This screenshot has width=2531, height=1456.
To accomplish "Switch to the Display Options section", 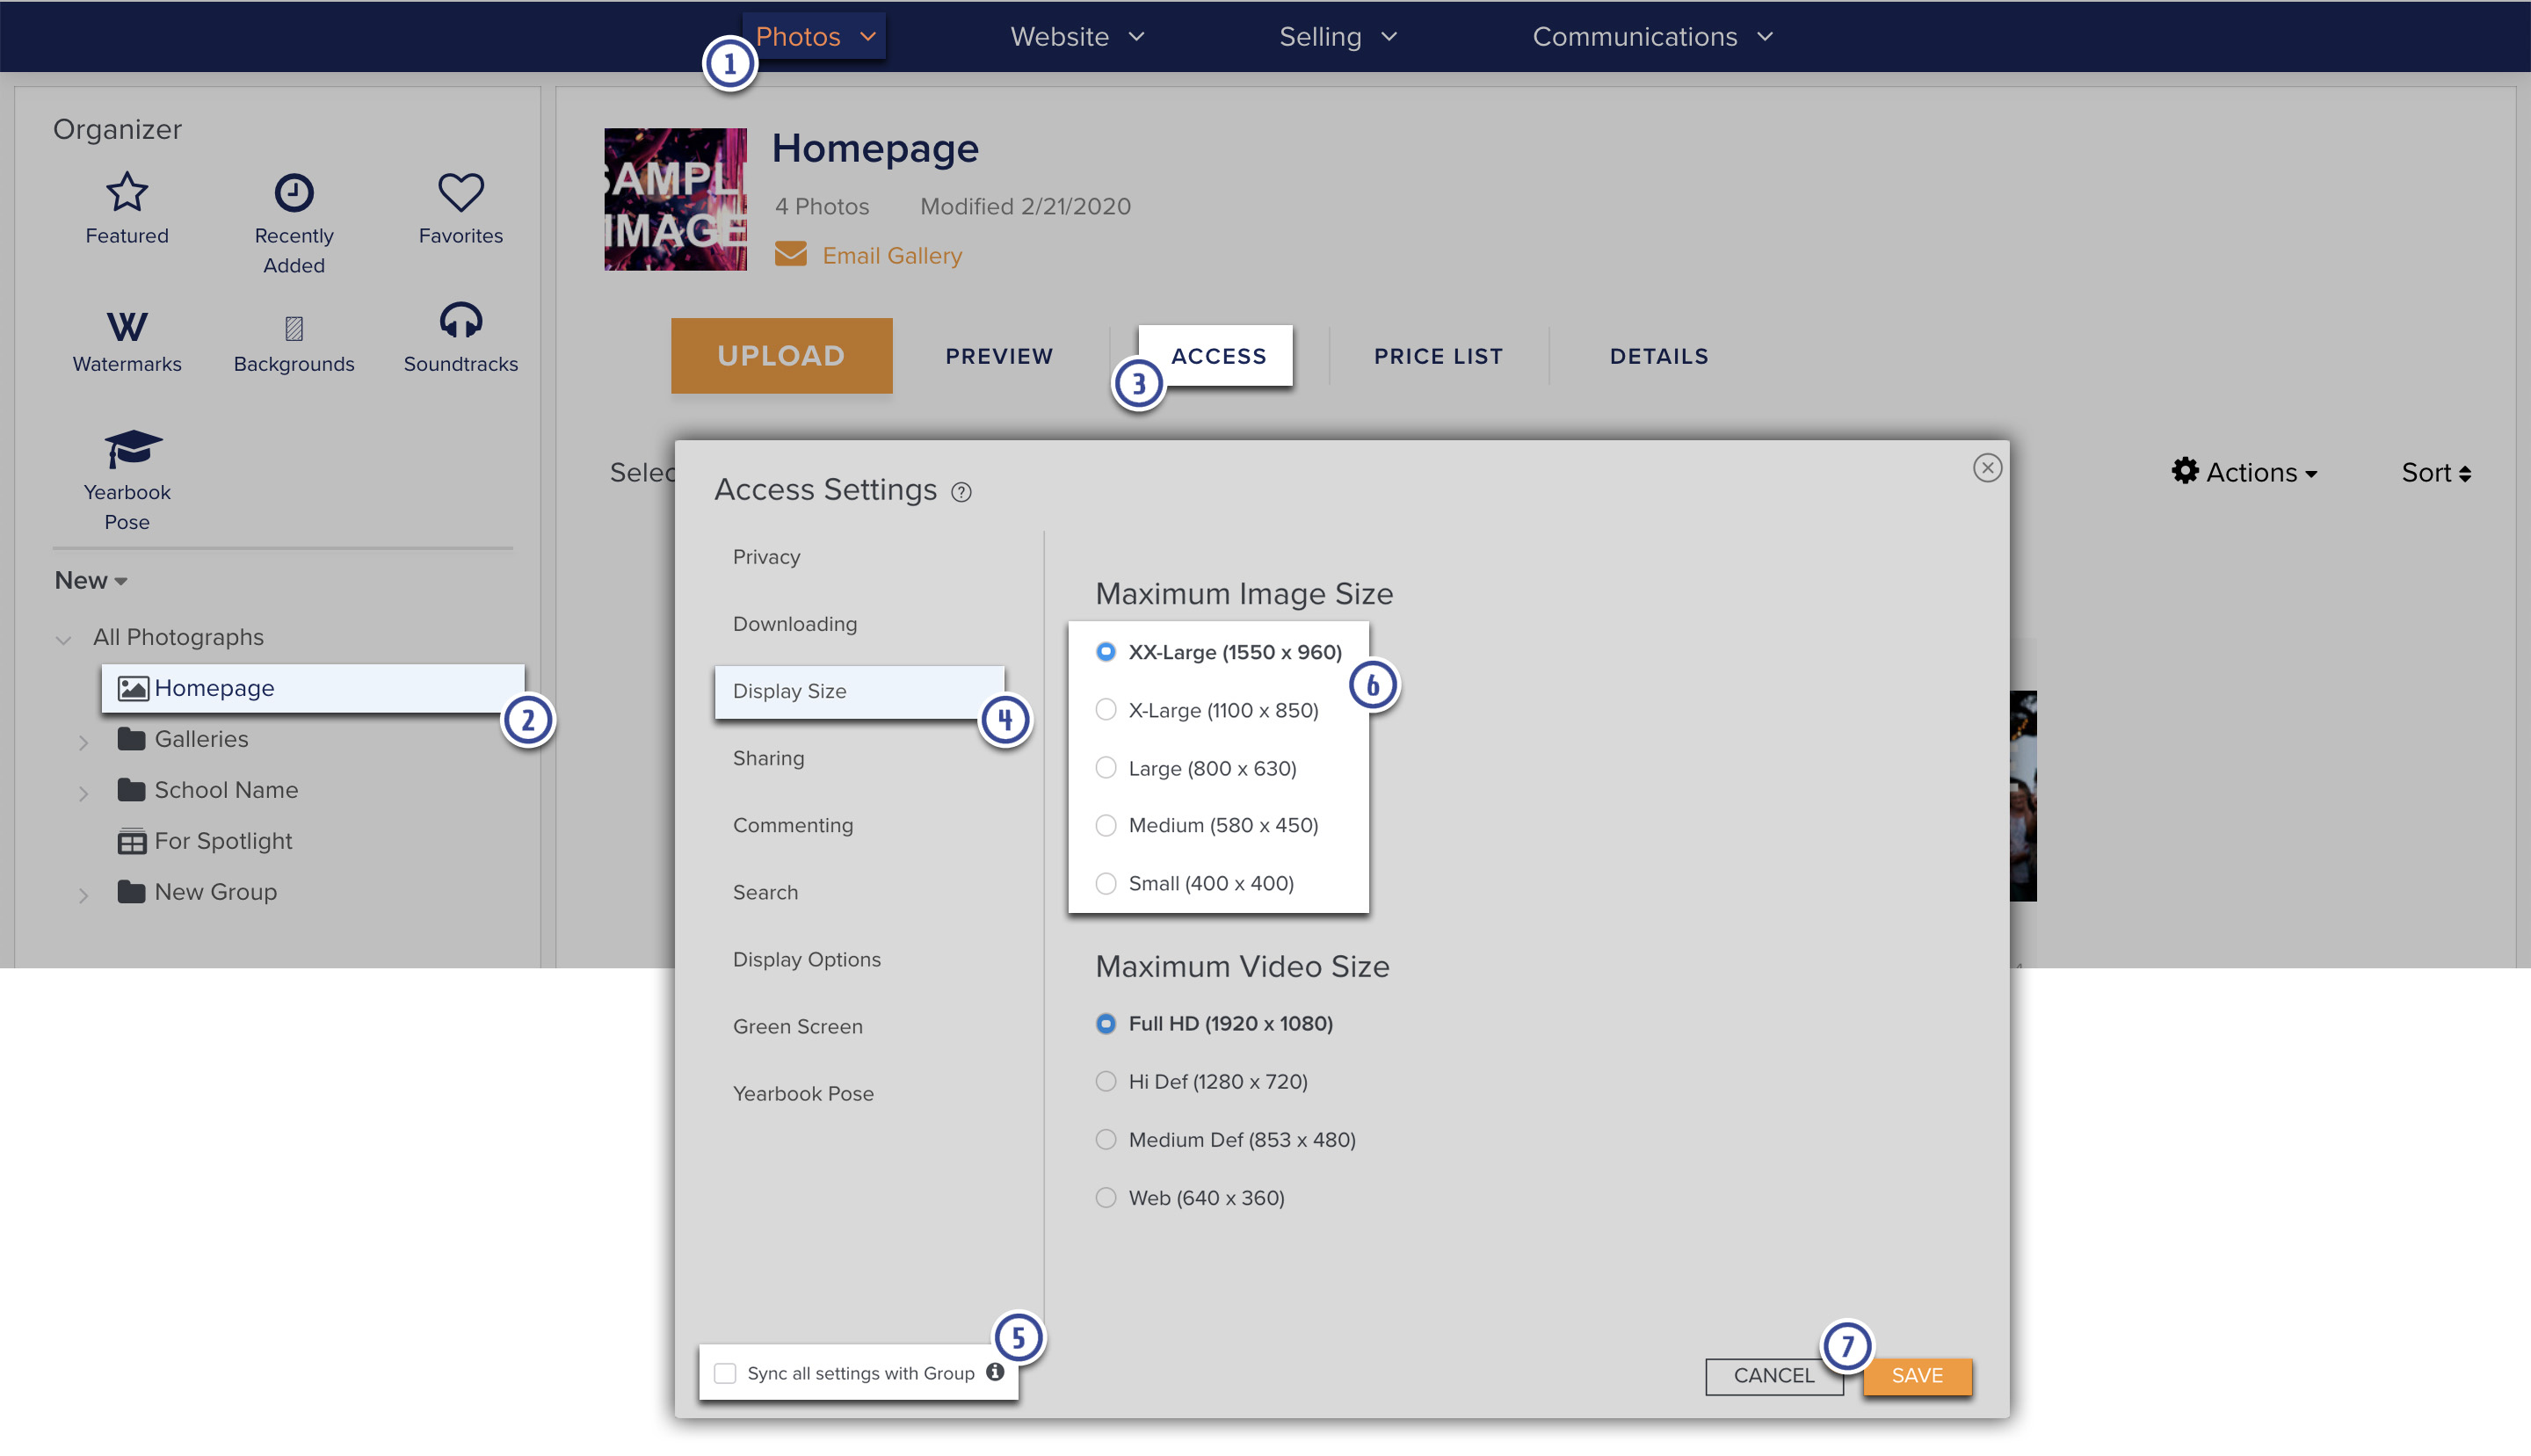I will pyautogui.click(x=806, y=959).
